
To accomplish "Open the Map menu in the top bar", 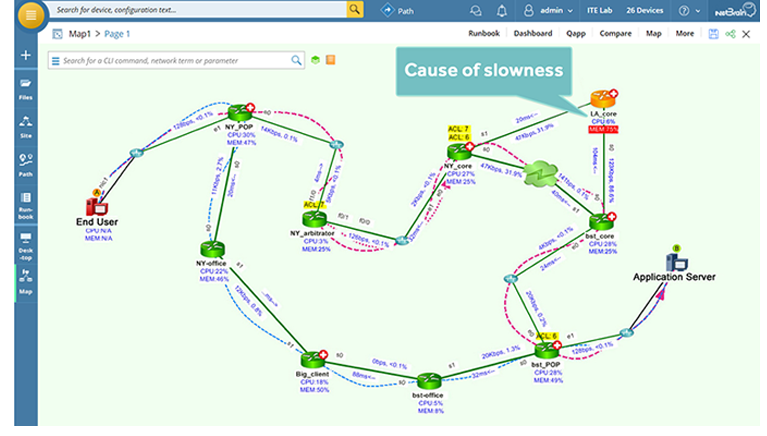I will (654, 33).
